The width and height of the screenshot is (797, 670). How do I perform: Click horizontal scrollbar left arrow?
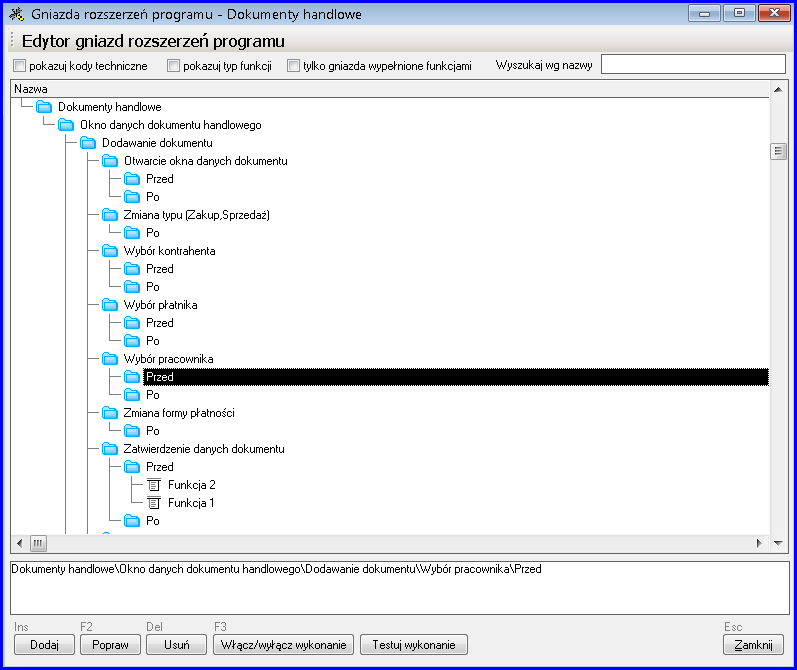click(19, 543)
